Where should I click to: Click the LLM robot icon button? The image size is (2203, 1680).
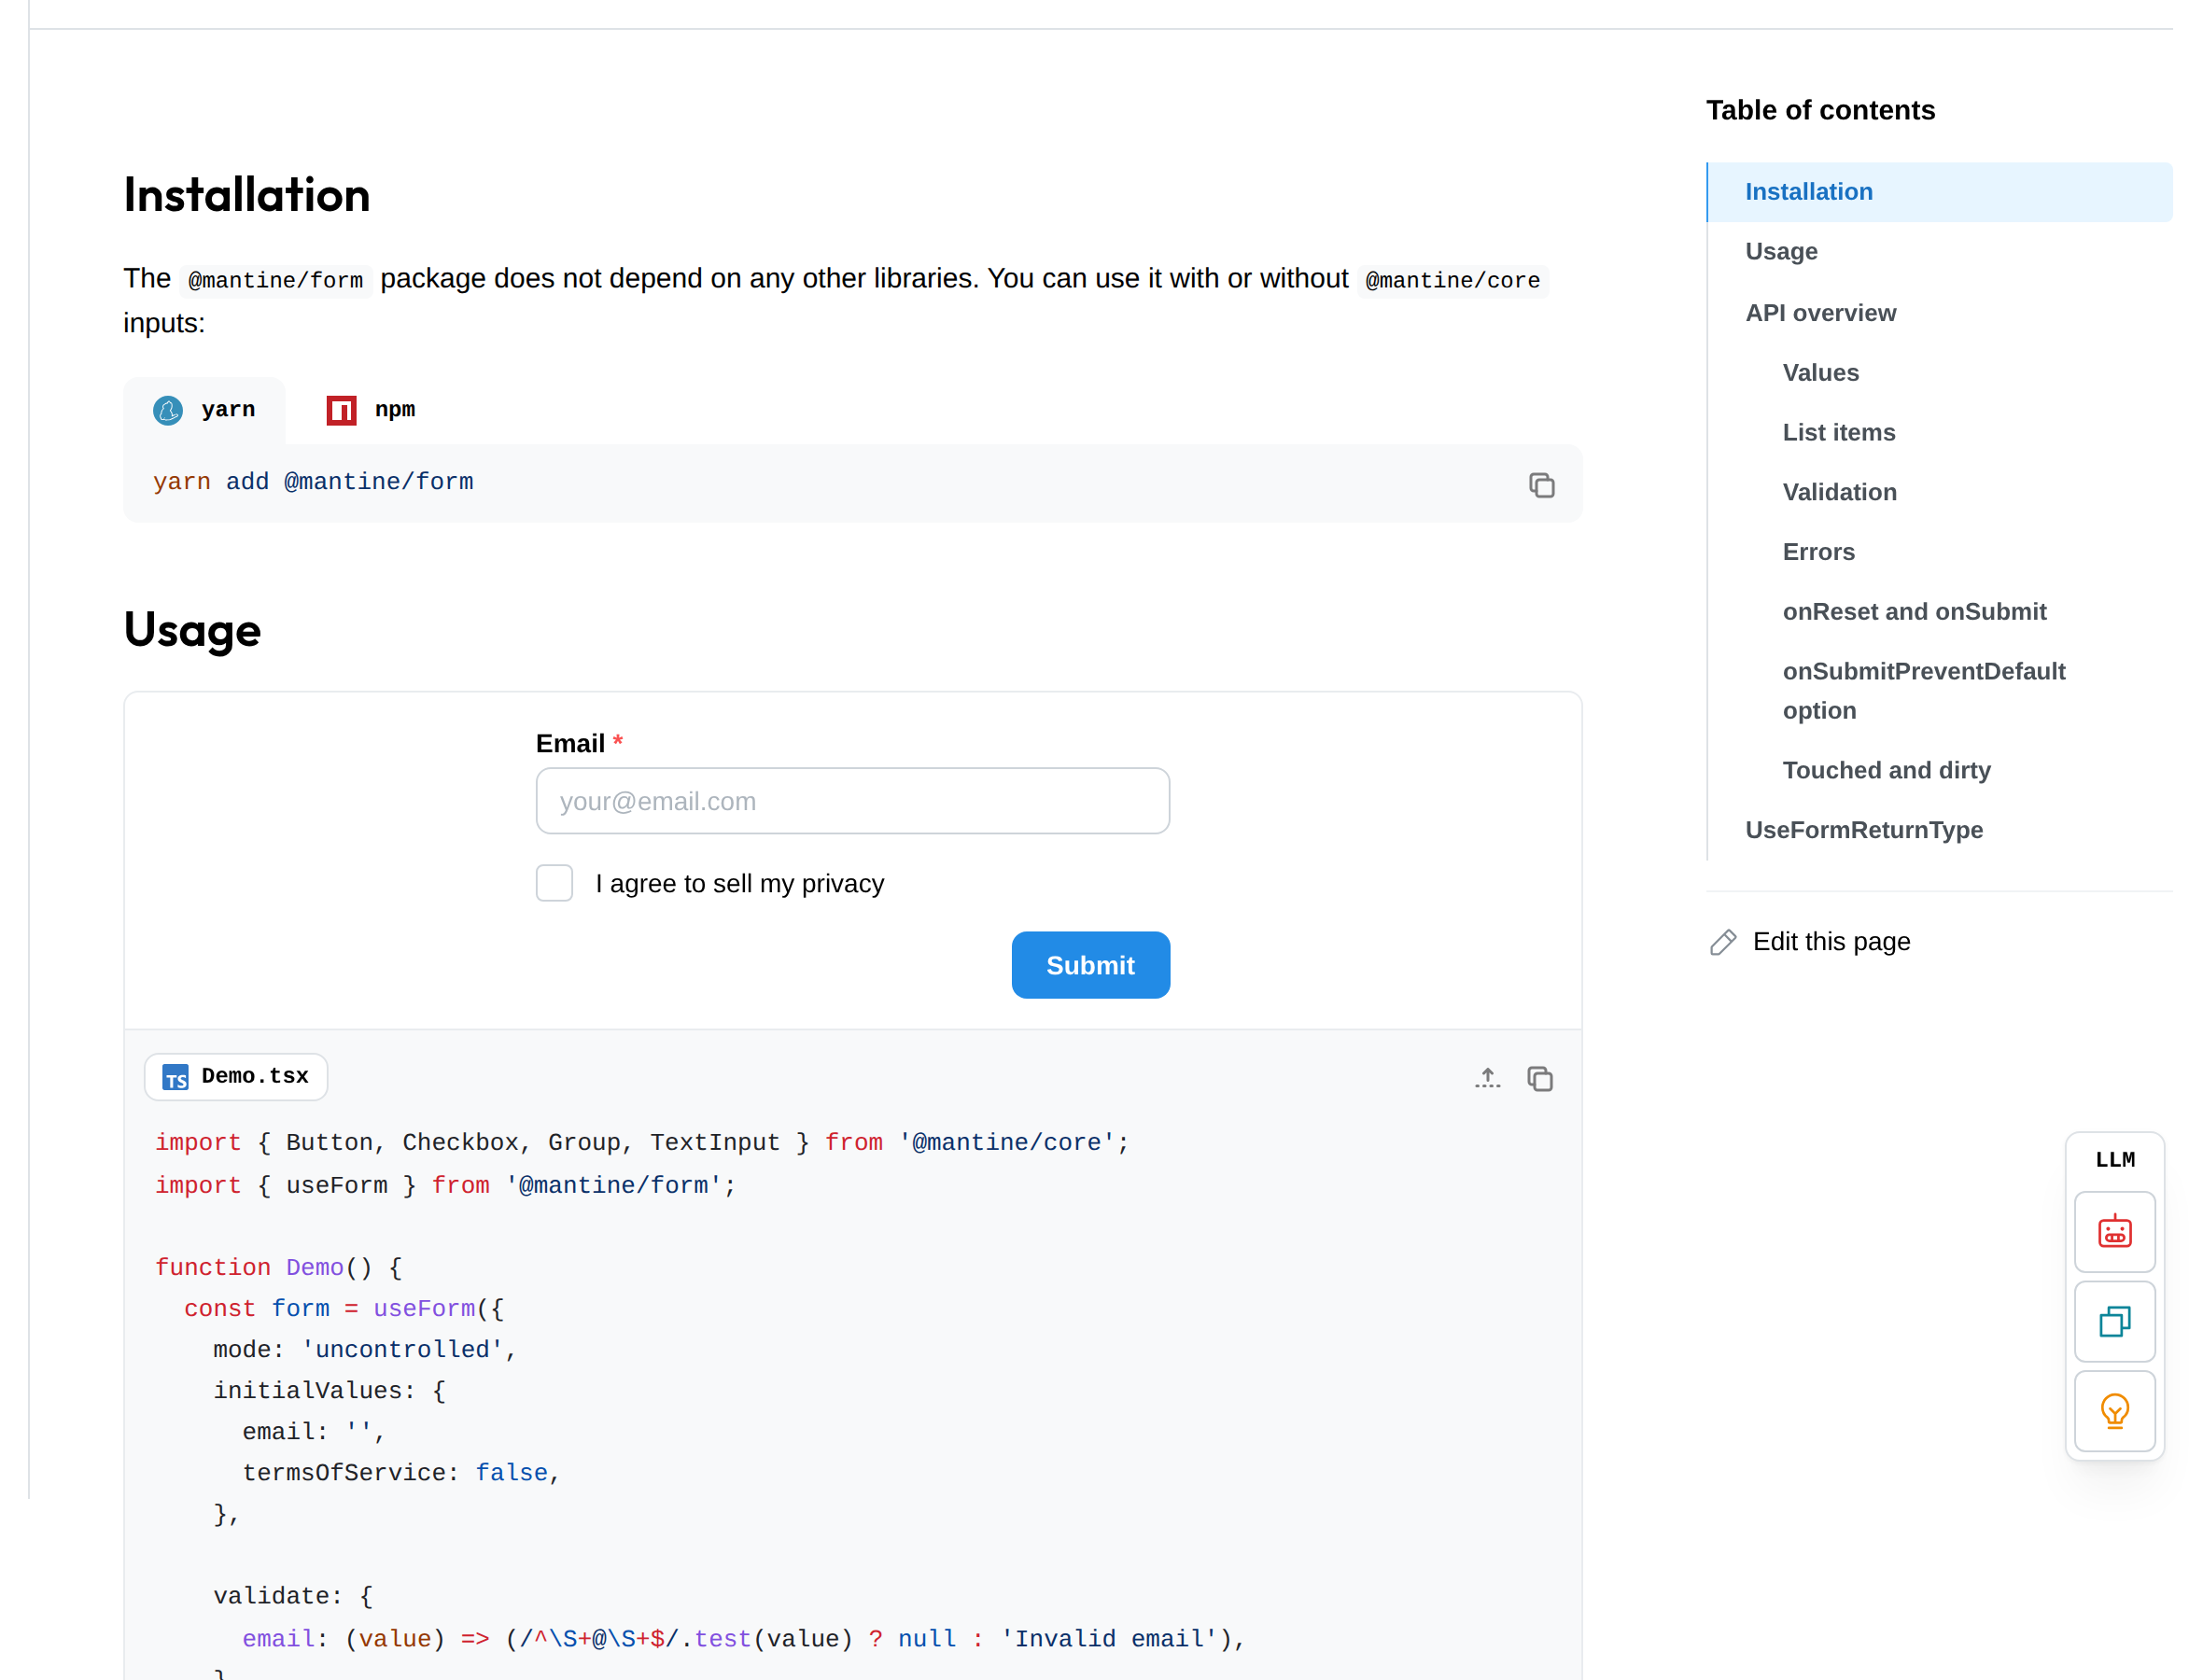tap(2114, 1231)
